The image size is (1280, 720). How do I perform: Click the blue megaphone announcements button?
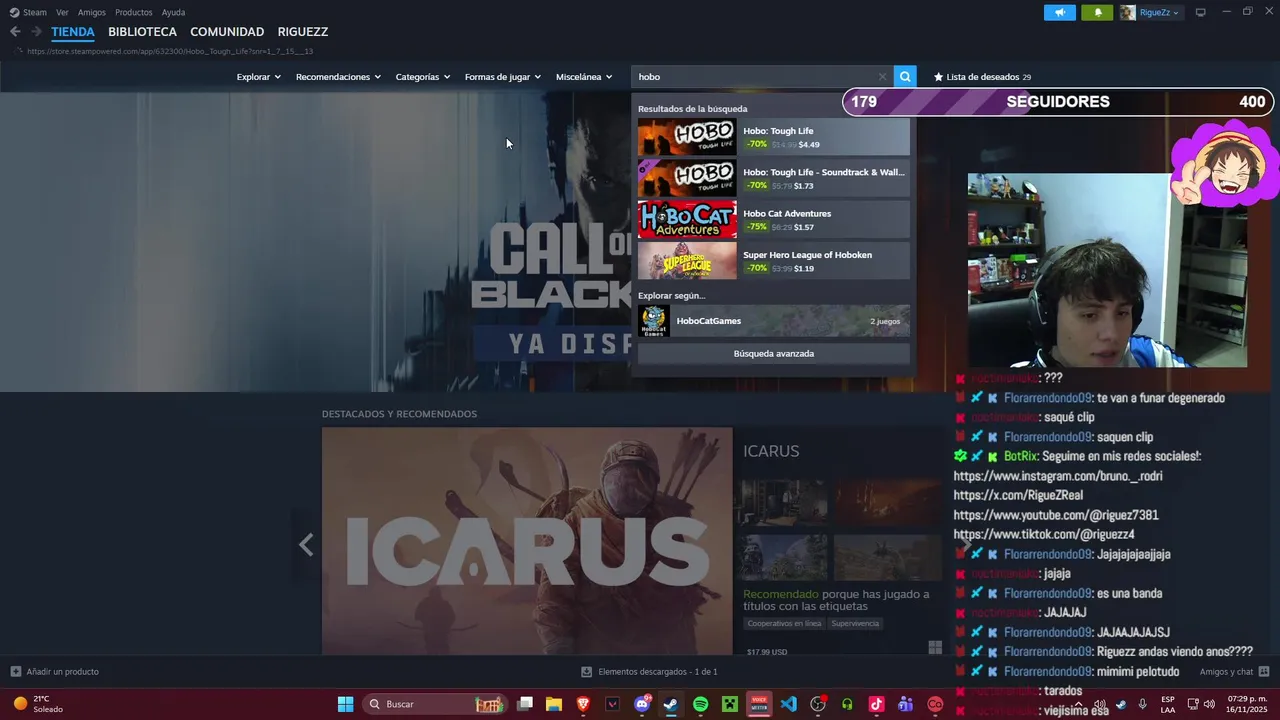pyautogui.click(x=1060, y=12)
